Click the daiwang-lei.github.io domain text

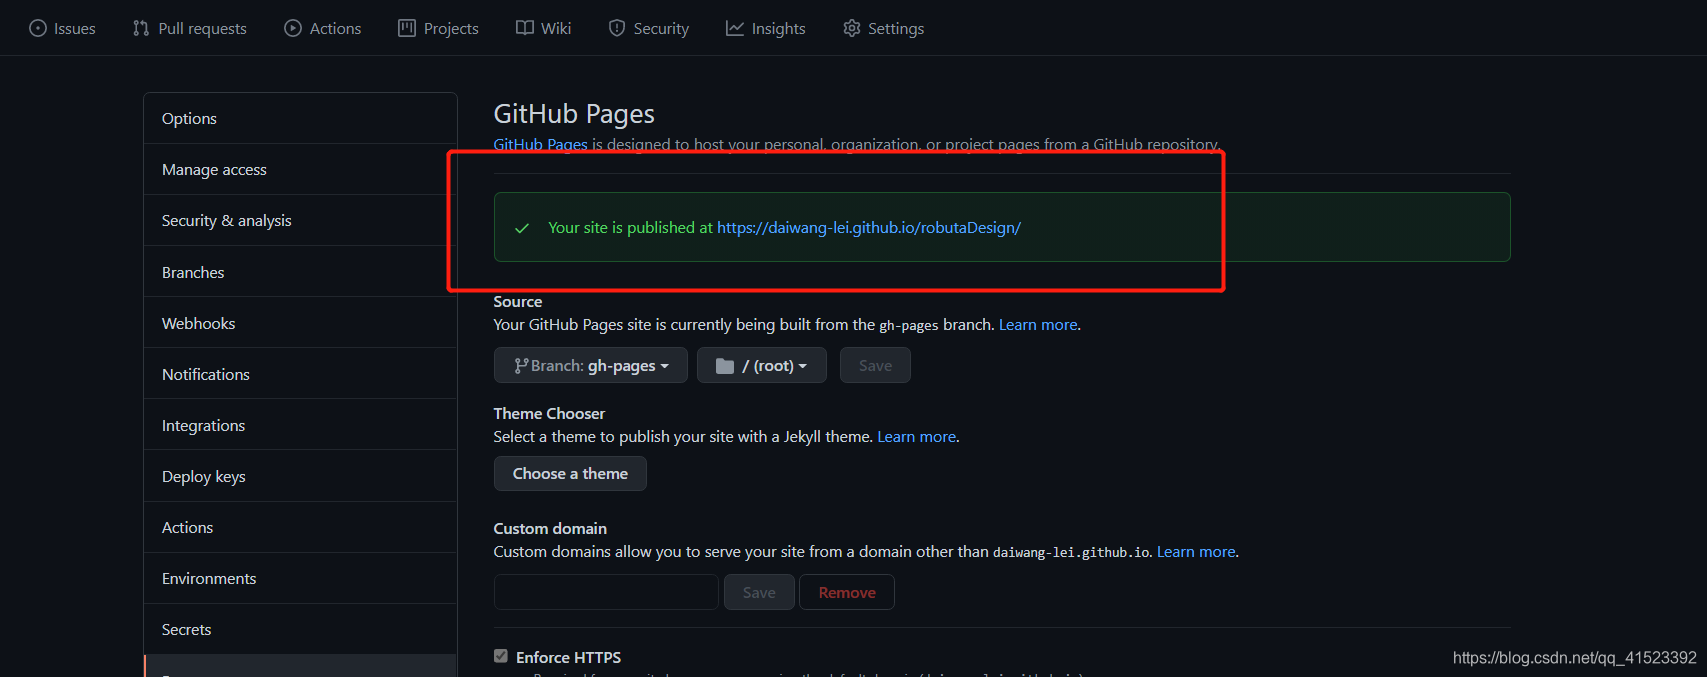tap(1071, 552)
